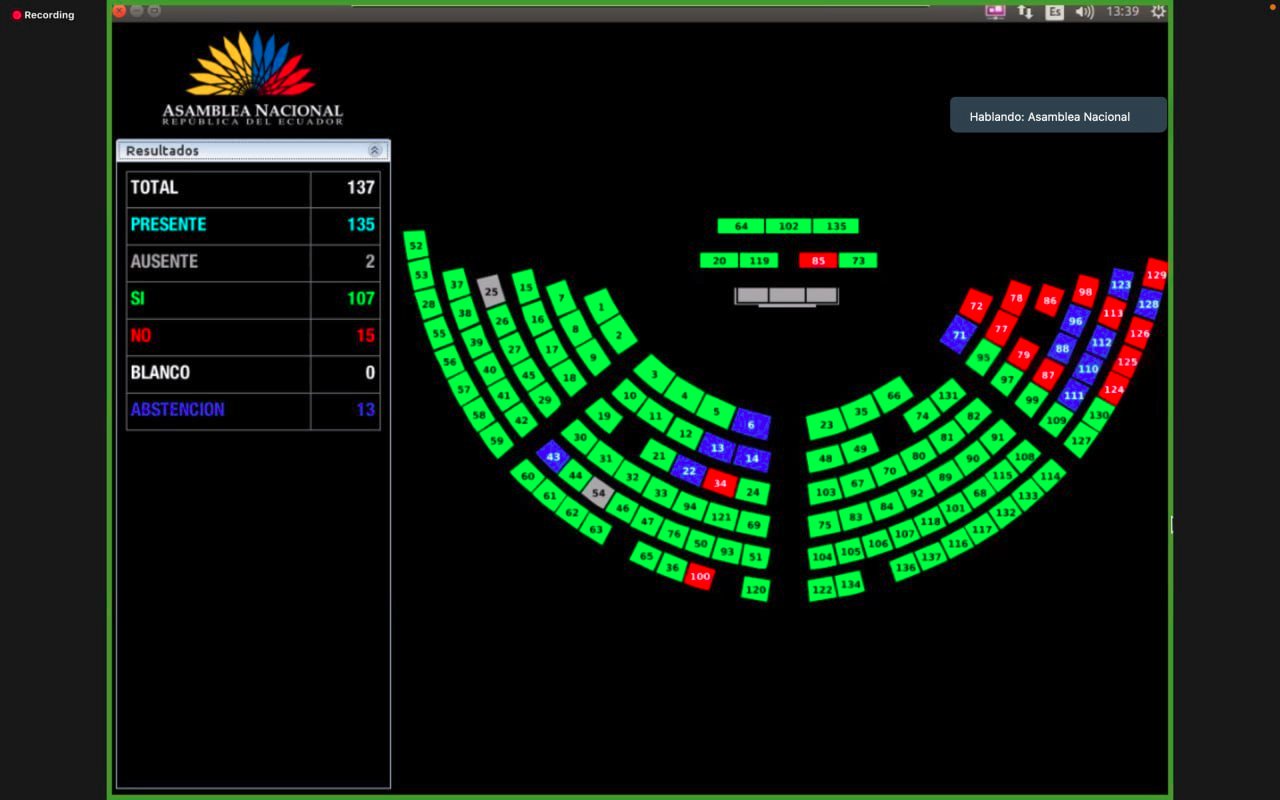Click the clock showing 13:39

pyautogui.click(x=1122, y=12)
